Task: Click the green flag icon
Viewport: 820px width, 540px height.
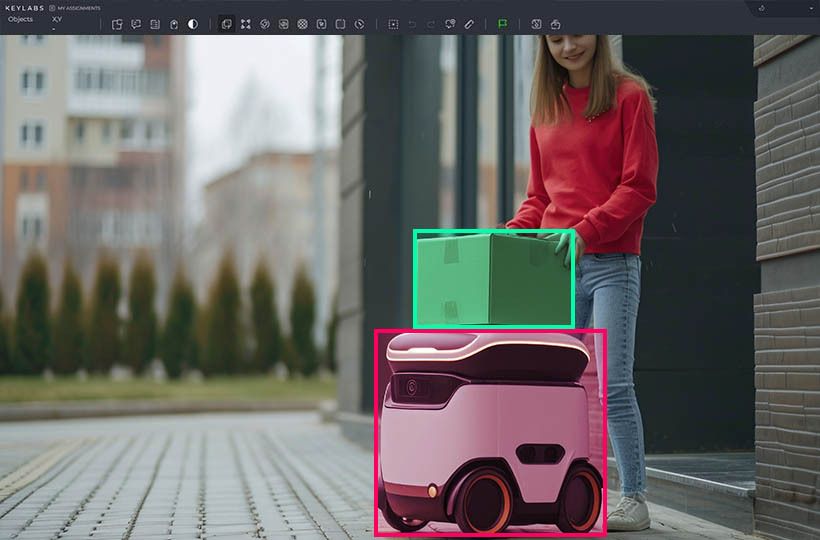Action: click(503, 24)
